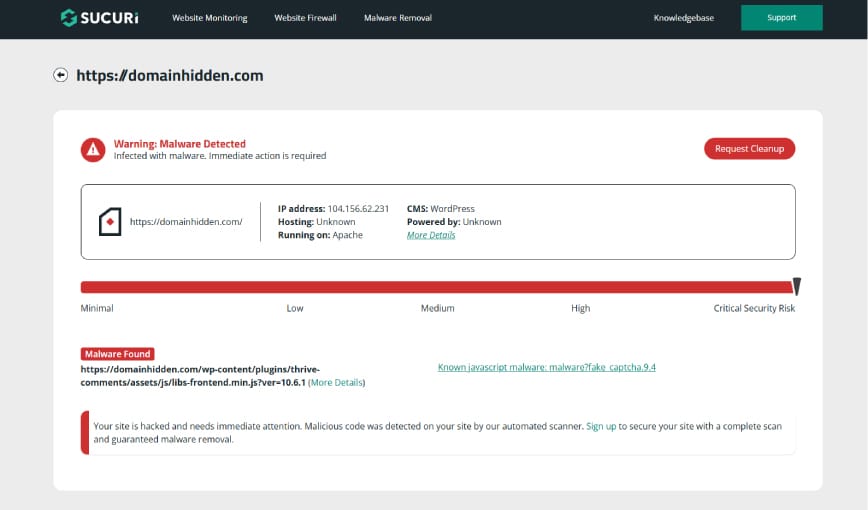The width and height of the screenshot is (868, 510).
Task: Click the Medium risk label
Action: click(x=437, y=308)
